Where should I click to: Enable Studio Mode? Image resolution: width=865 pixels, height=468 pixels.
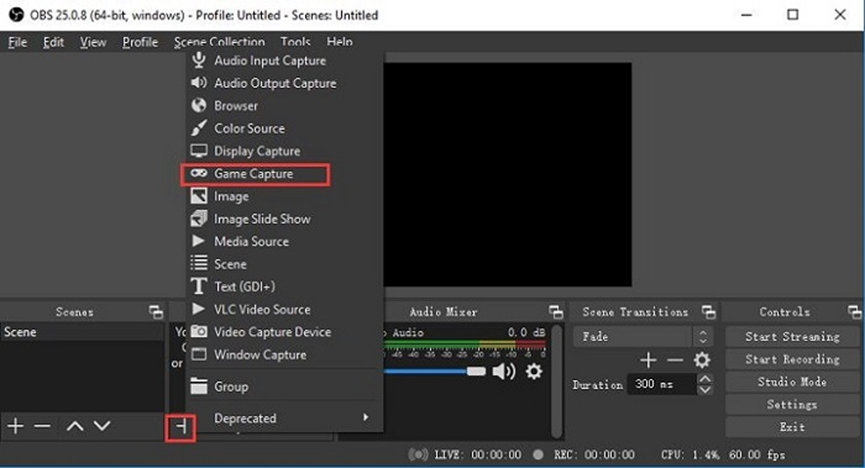(792, 382)
